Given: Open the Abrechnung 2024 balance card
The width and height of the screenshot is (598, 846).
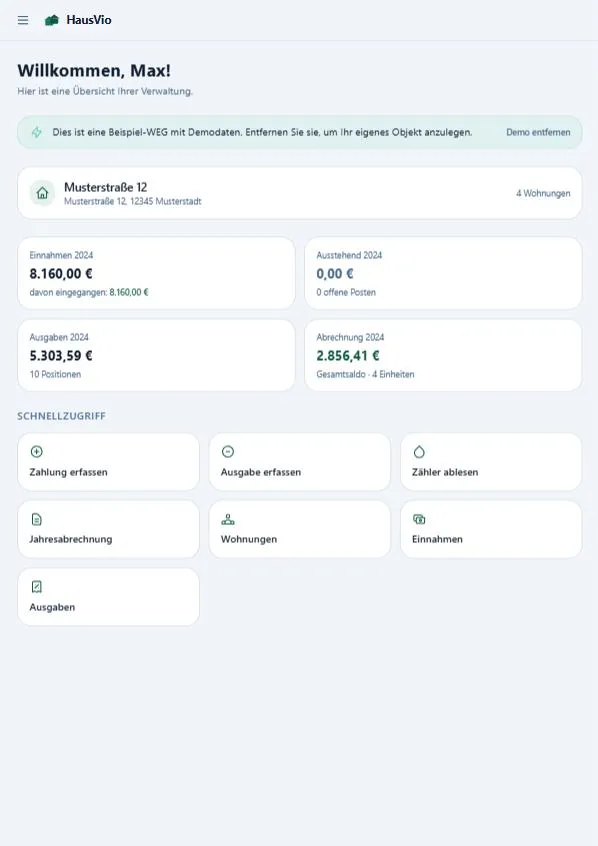Looking at the screenshot, I should coord(443,355).
